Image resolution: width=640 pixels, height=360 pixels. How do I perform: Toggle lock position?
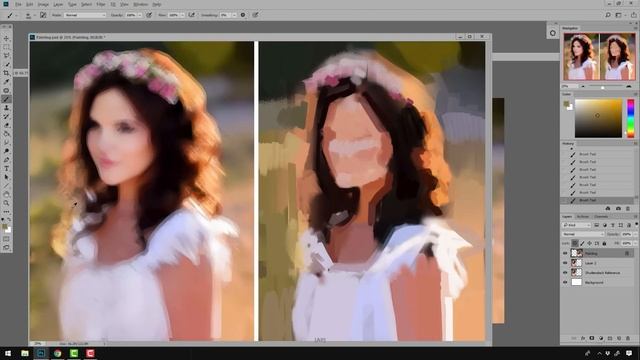tap(589, 244)
